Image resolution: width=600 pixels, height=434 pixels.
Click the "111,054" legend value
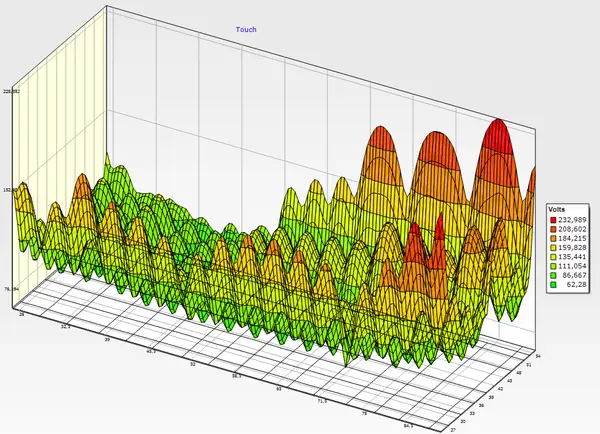(x=572, y=266)
